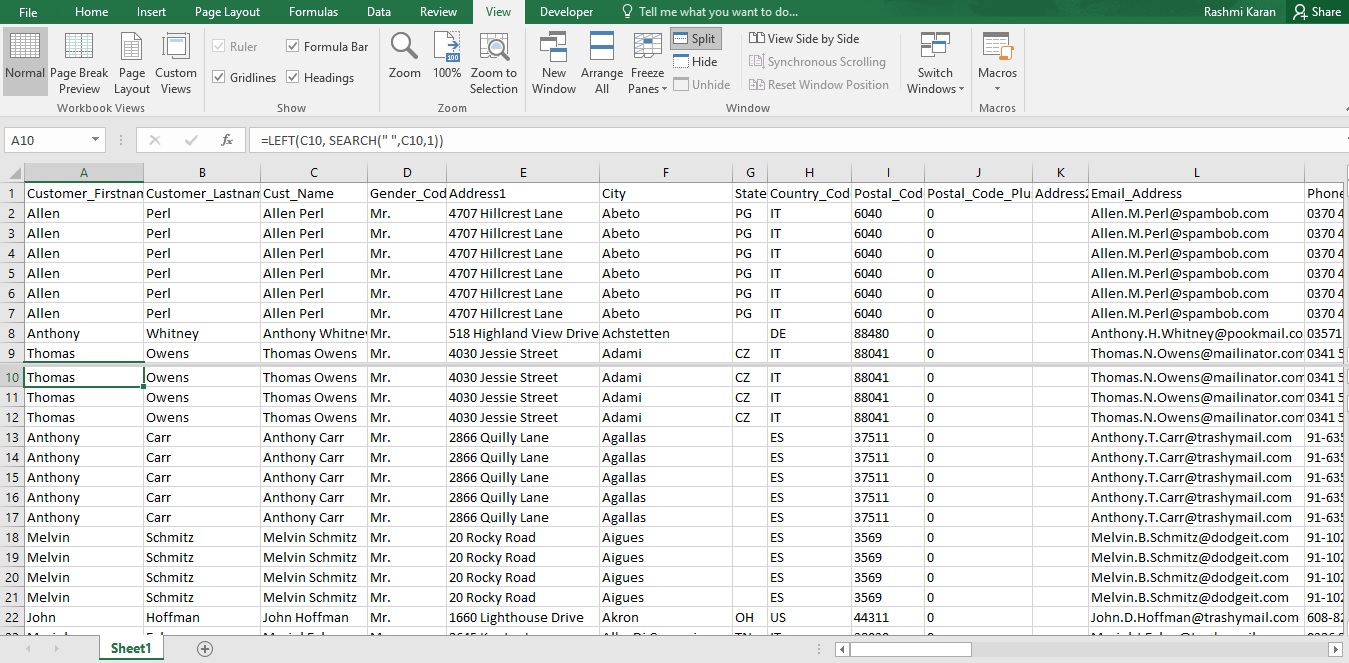Switch to the Page Layout tab
1349x663 pixels.
point(227,12)
